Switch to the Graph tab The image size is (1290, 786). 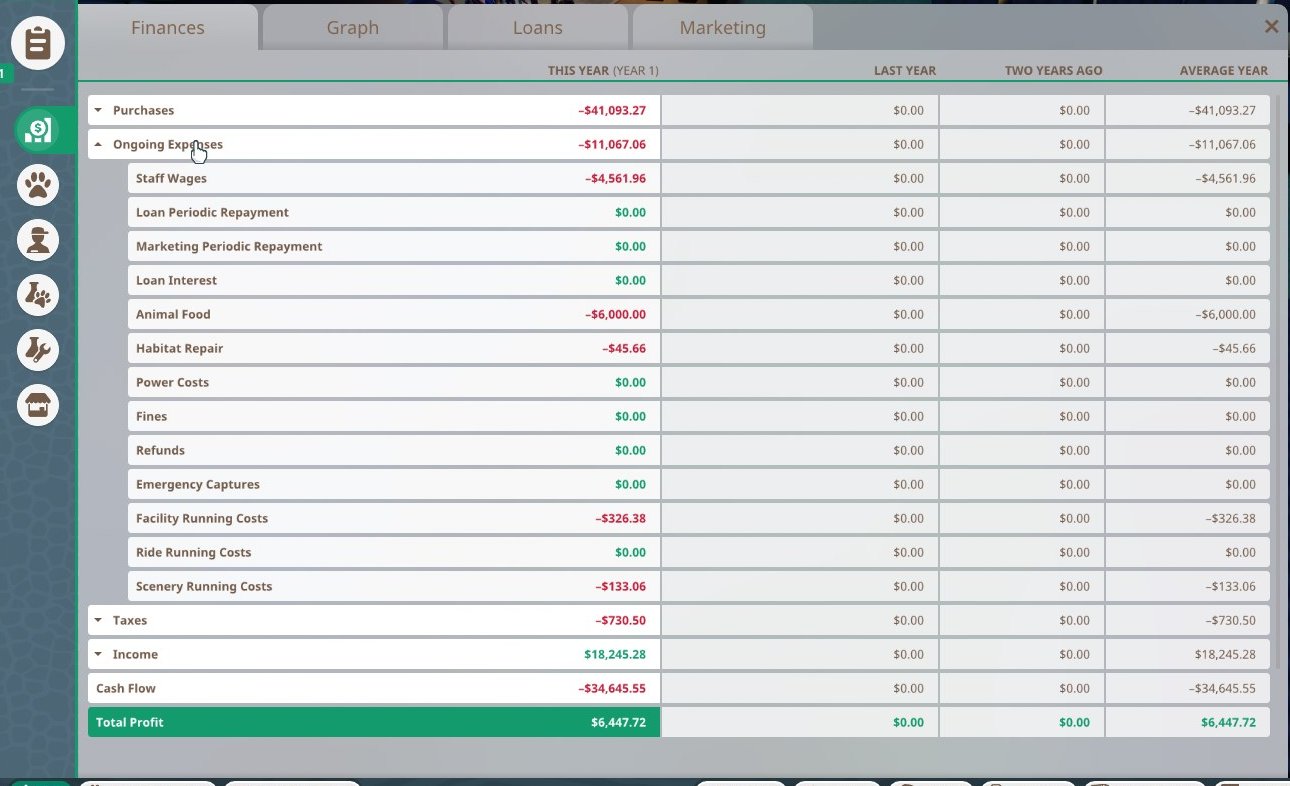point(353,28)
